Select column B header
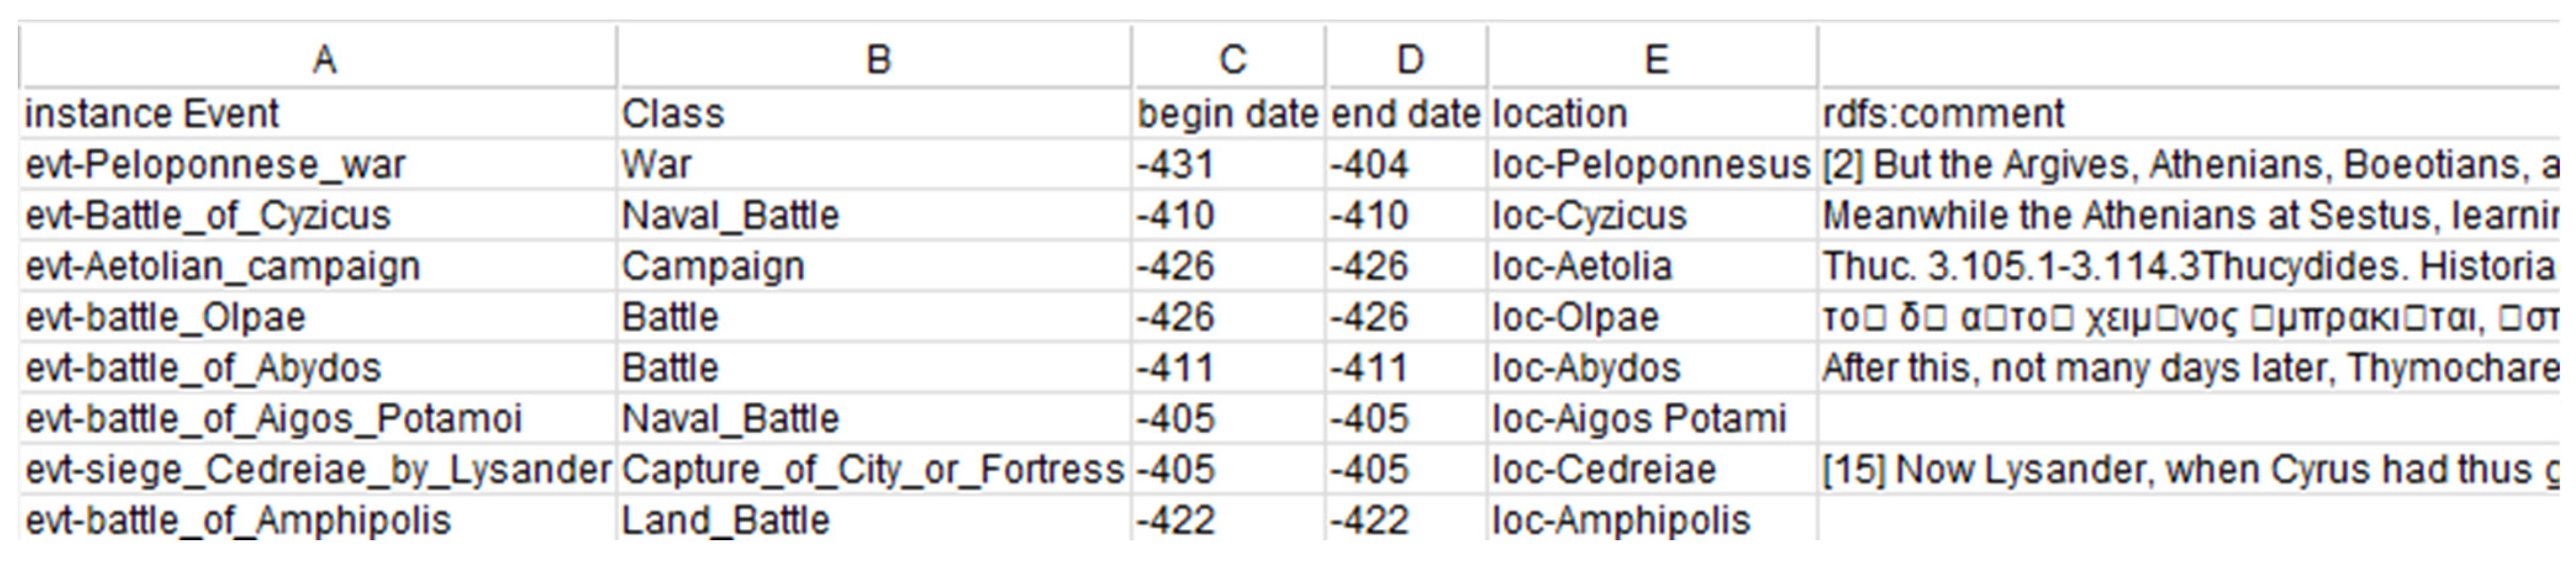The height and width of the screenshot is (563, 2576). tap(875, 59)
